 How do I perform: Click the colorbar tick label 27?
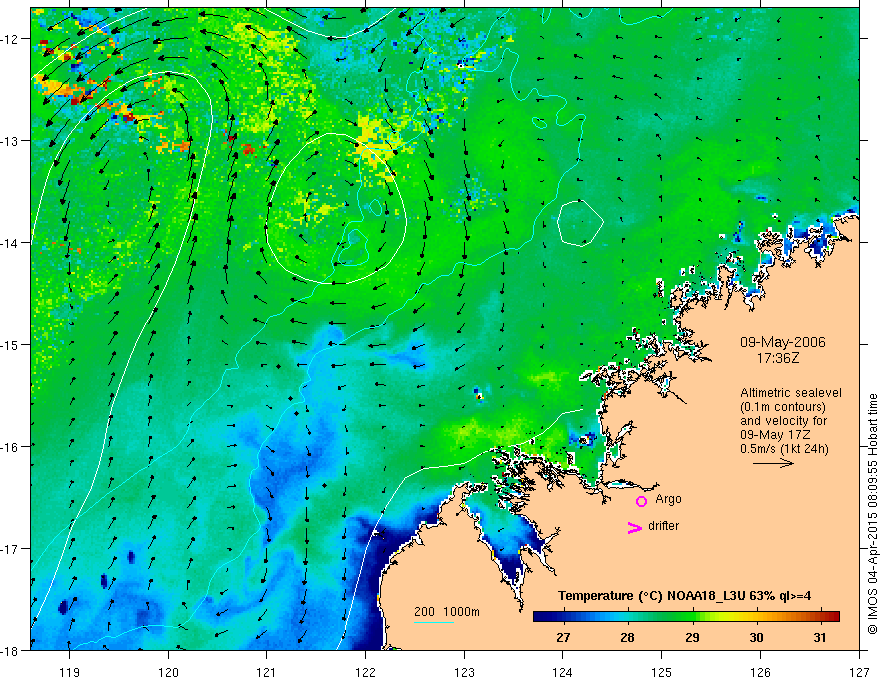click(563, 637)
